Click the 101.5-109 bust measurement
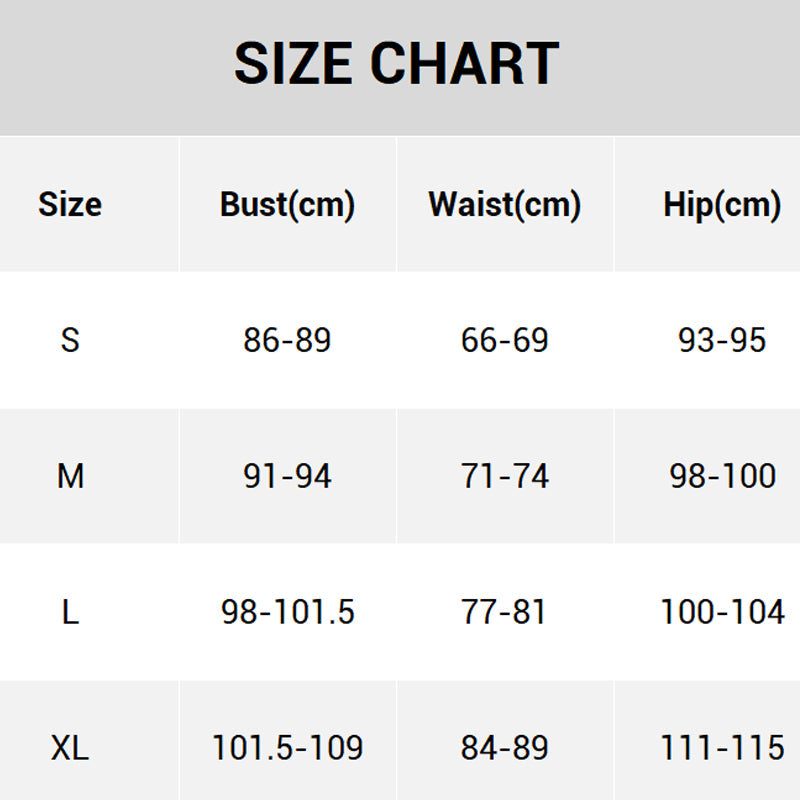The width and height of the screenshot is (800, 800). pos(287,748)
